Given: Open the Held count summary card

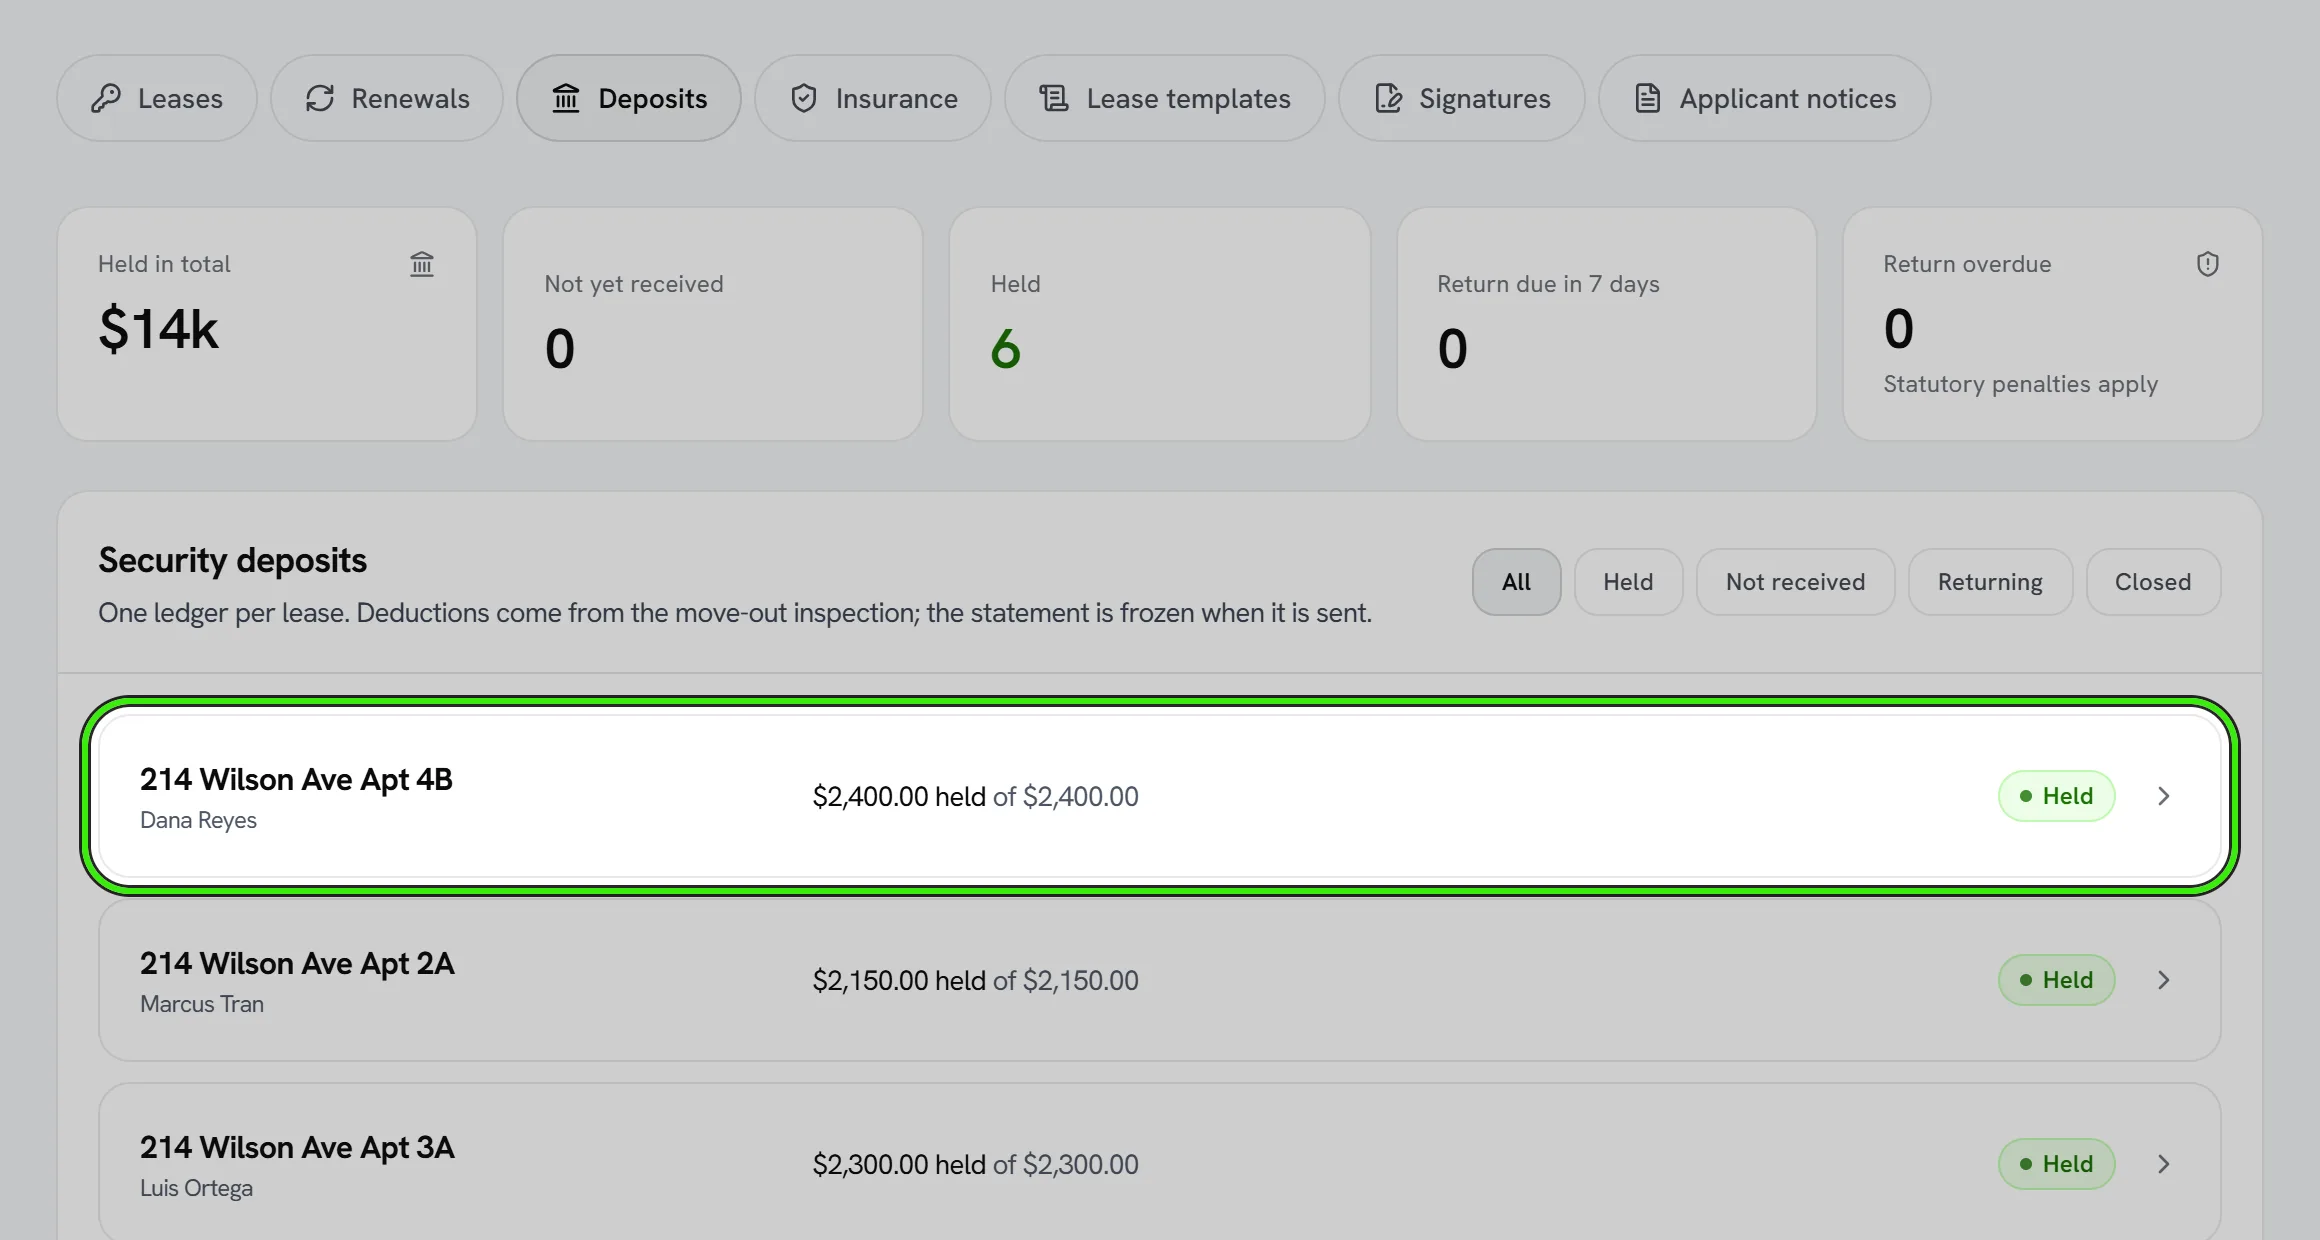Looking at the screenshot, I should pyautogui.click(x=1160, y=324).
